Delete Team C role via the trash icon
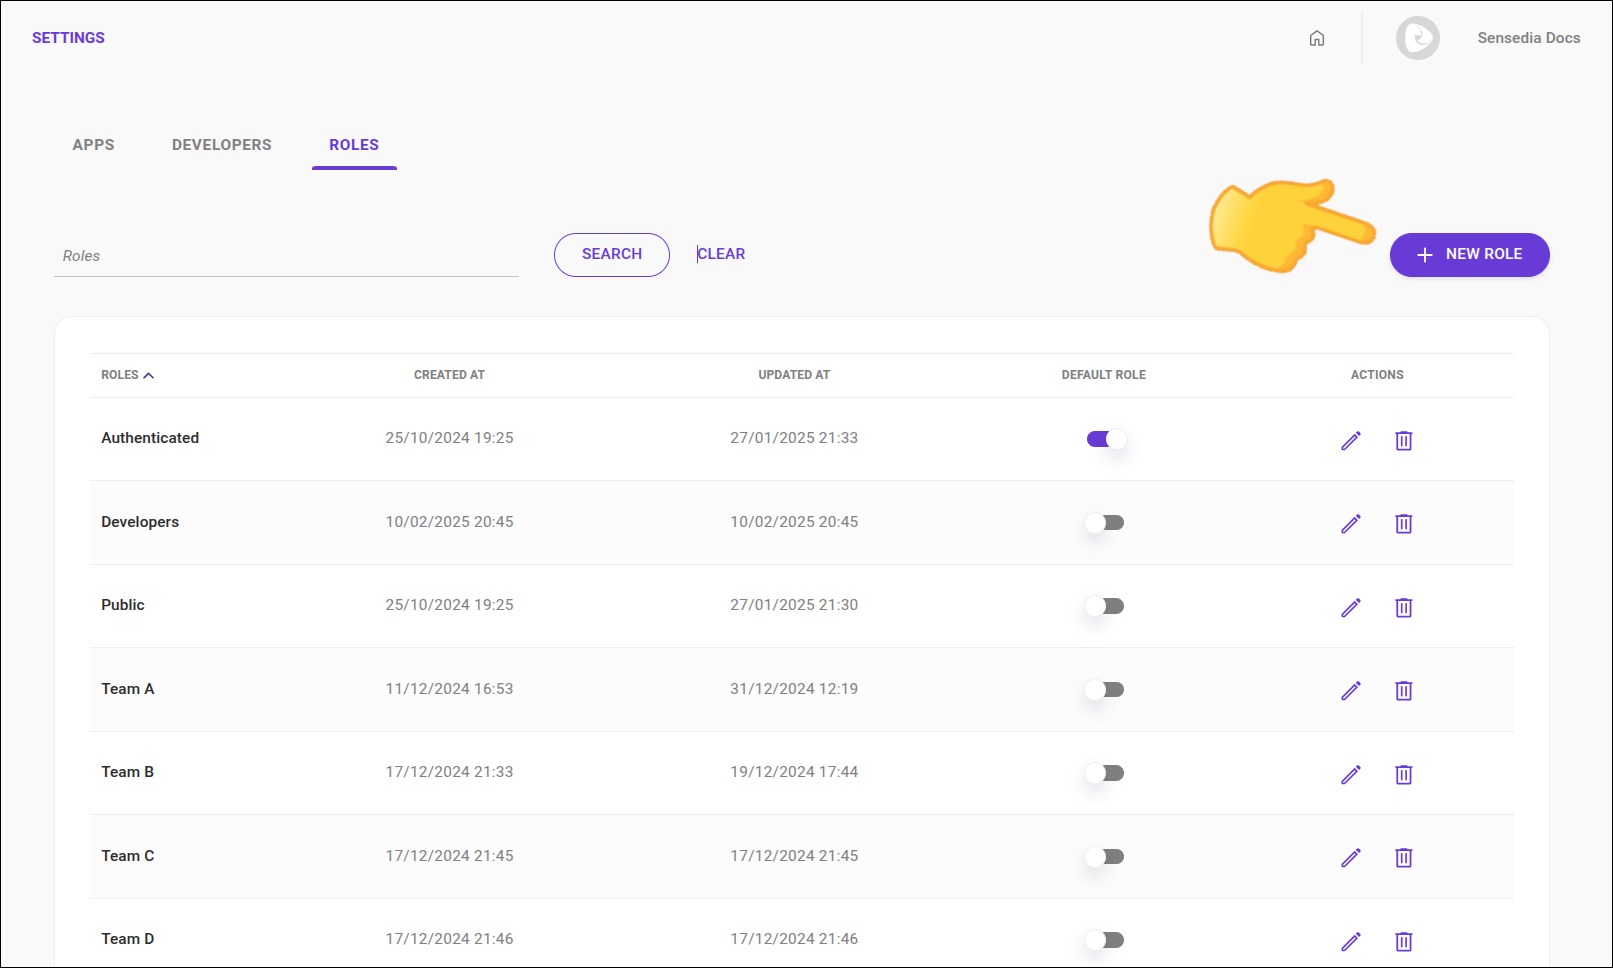This screenshot has height=968, width=1613. (1403, 857)
